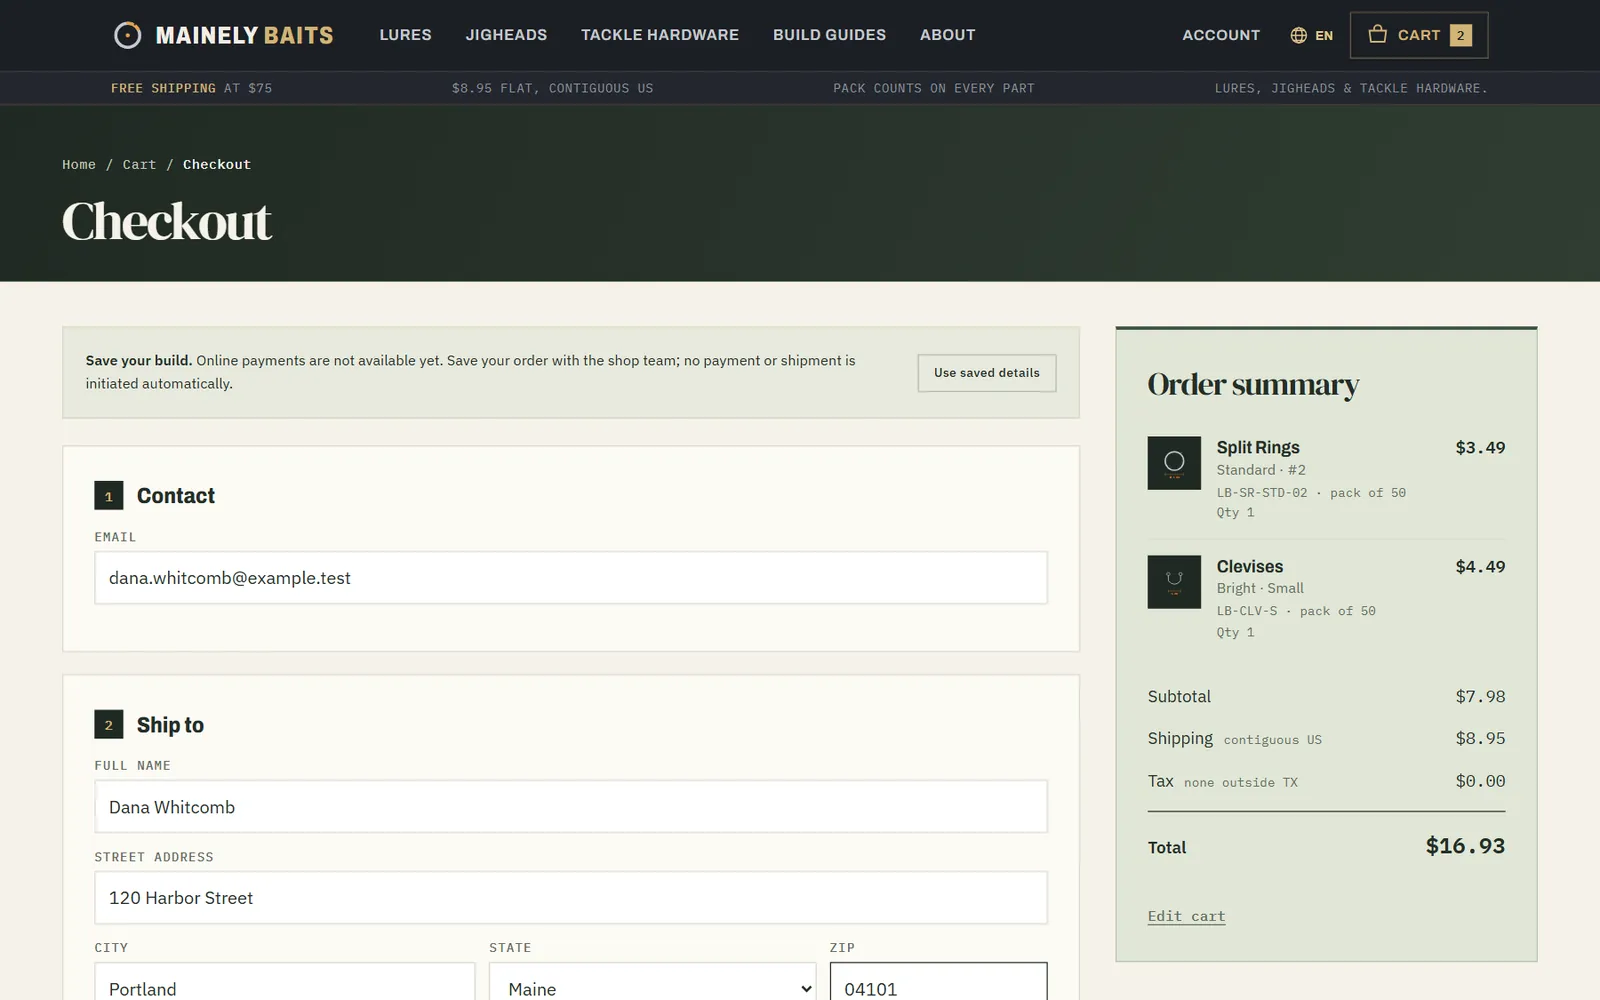Click the total amount $16.93
1600x1000 pixels.
pos(1465,846)
